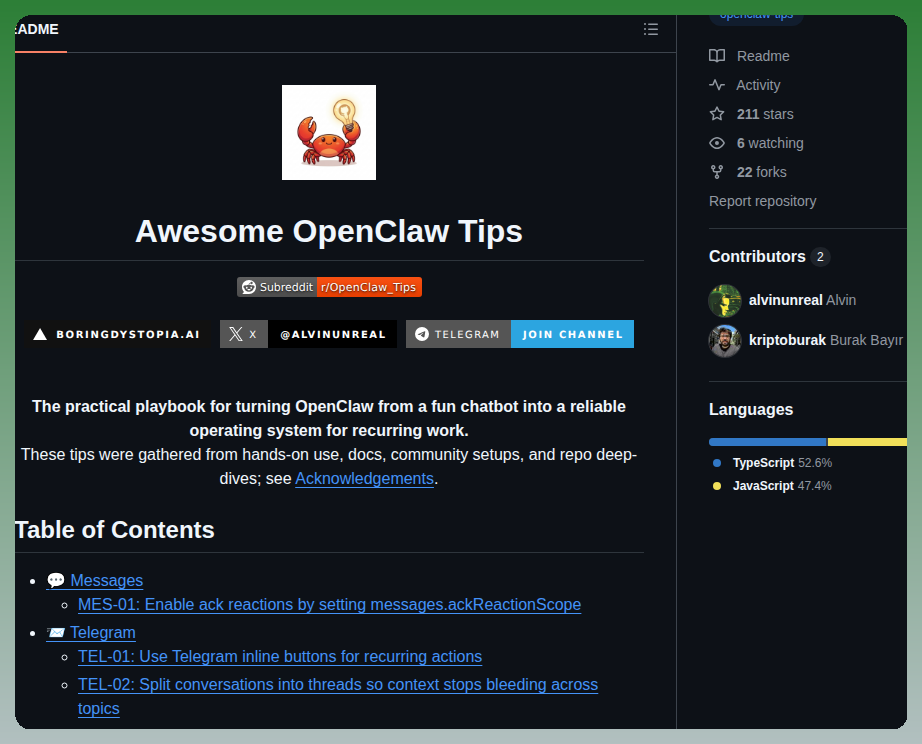Image resolution: width=922 pixels, height=744 pixels.
Task: View the 211 stars list
Action: pos(765,114)
